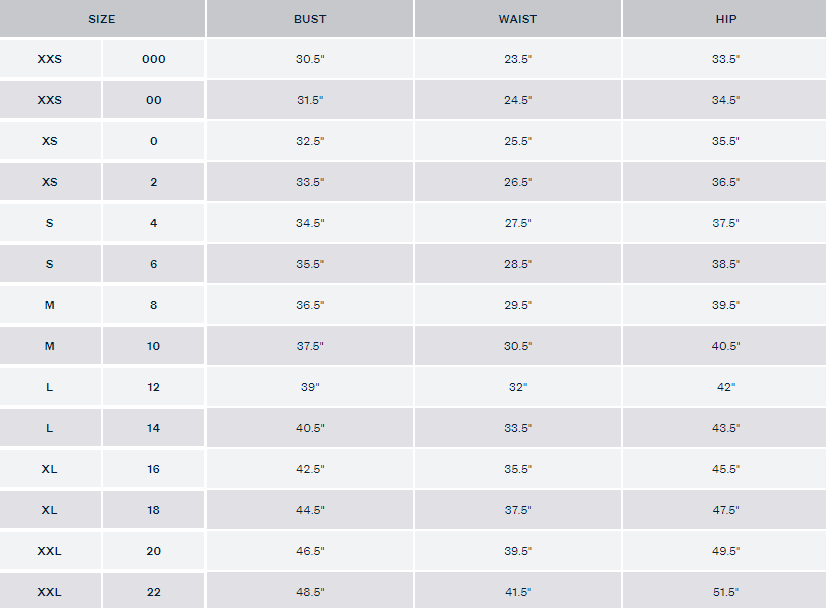Select the 40.5" hip measurement
This screenshot has width=826, height=608.
725,346
